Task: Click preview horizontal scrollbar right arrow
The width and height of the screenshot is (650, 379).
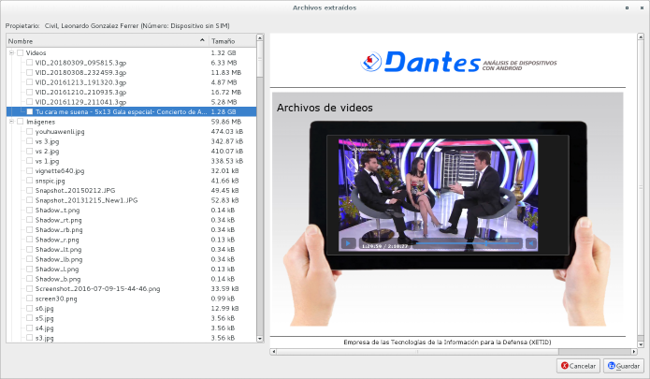Action: coord(634,352)
